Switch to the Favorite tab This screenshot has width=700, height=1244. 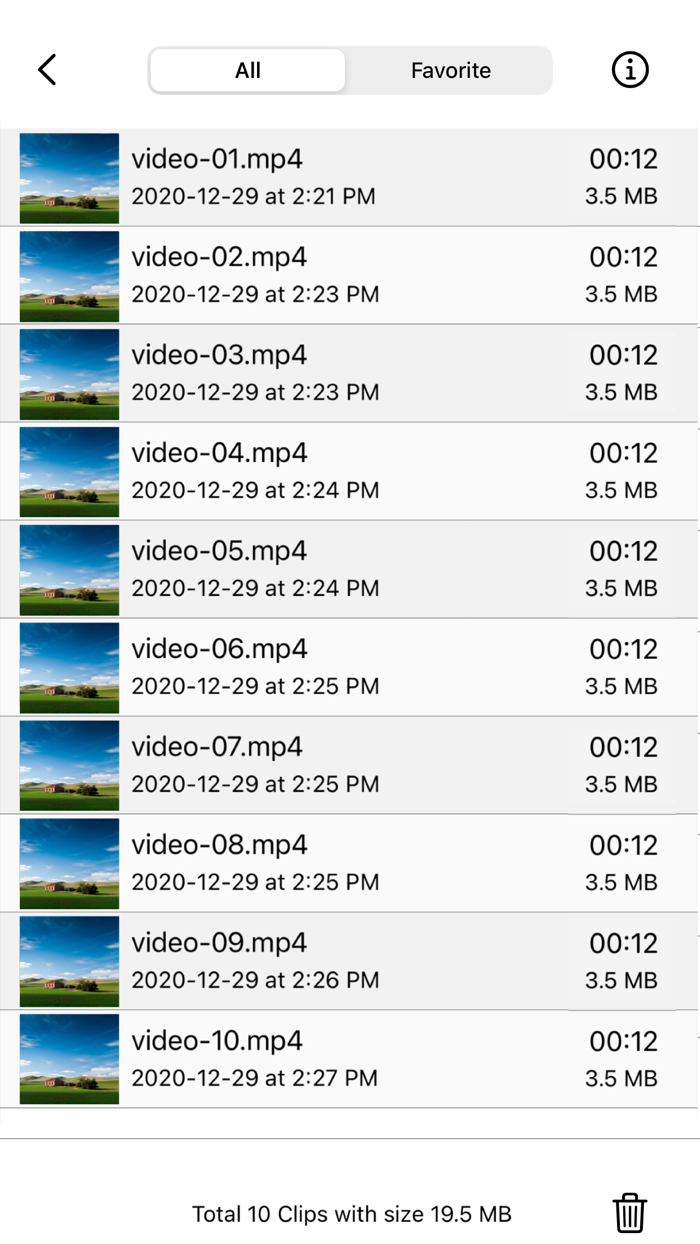(x=449, y=69)
